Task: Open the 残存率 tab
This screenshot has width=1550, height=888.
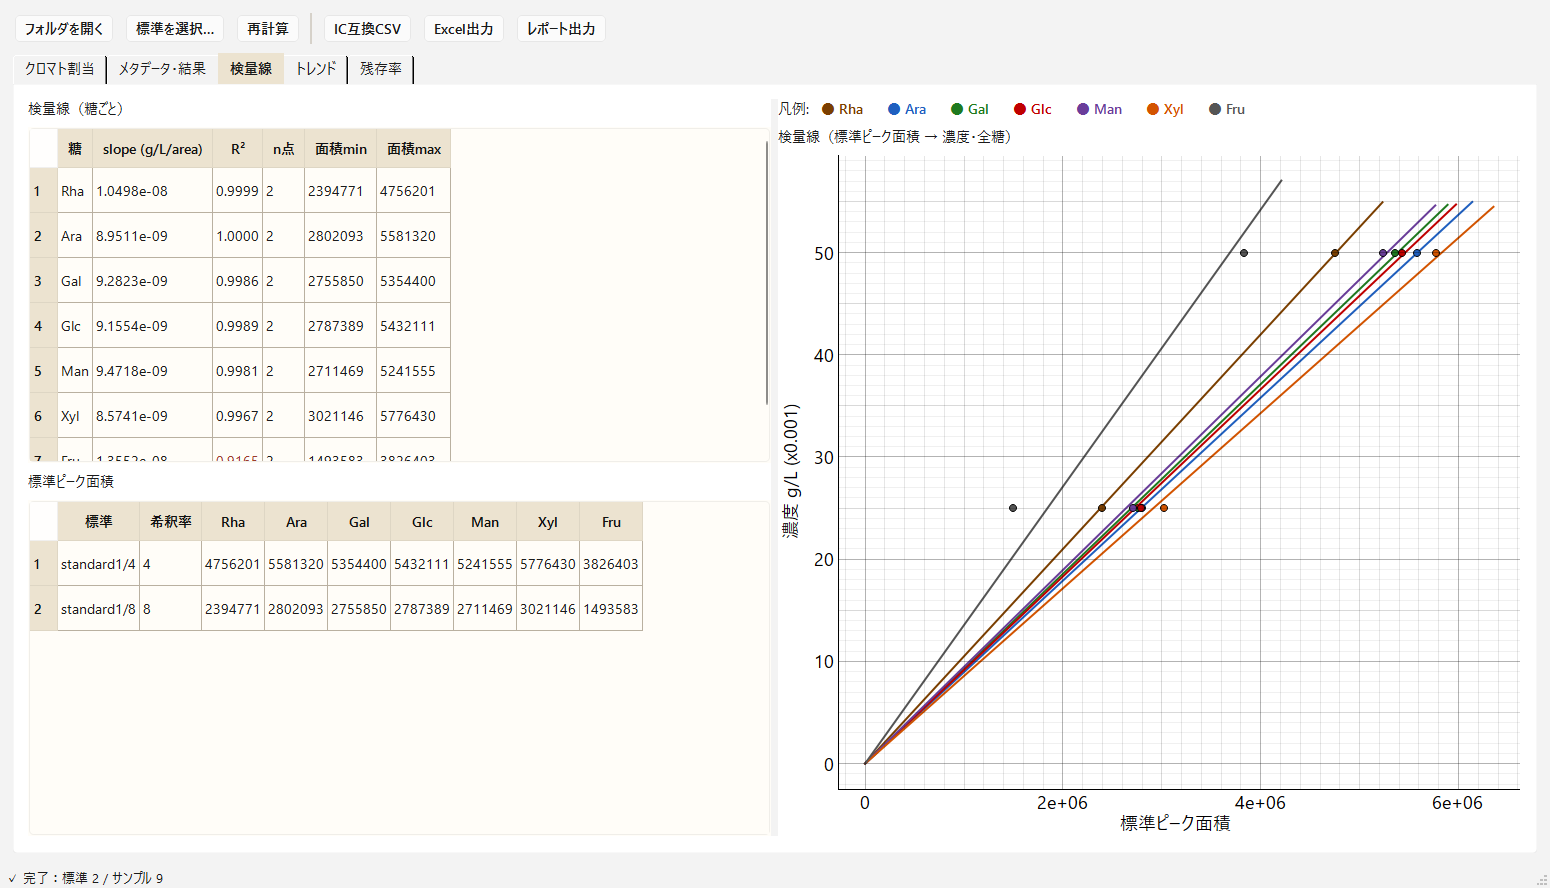Action: pos(381,69)
